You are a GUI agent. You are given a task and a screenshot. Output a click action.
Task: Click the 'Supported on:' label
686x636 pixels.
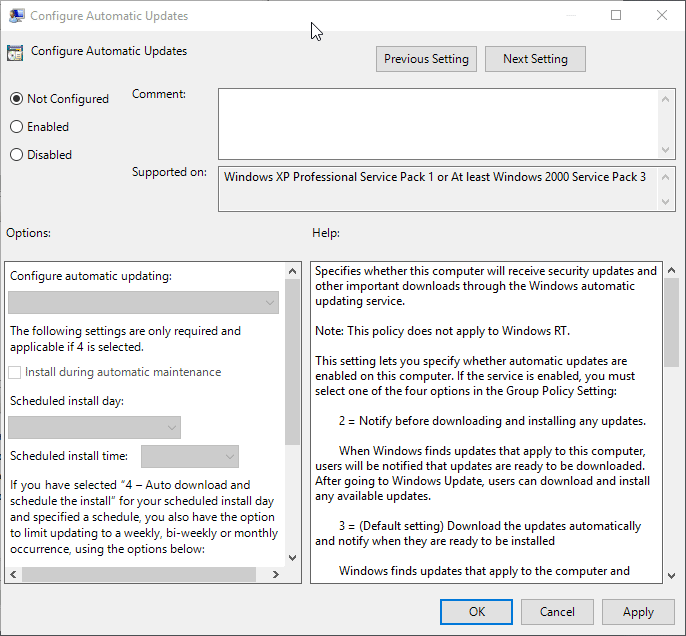(x=169, y=172)
